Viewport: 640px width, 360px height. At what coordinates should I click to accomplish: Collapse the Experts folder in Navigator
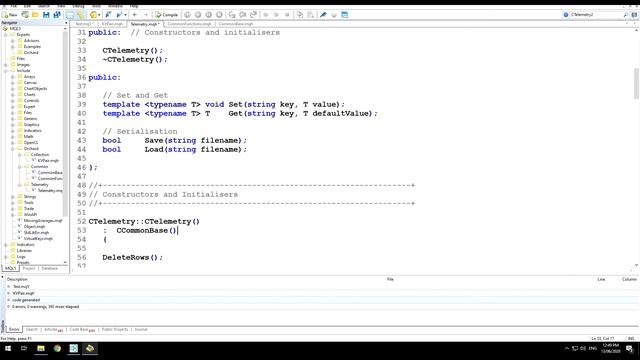[x=6, y=35]
